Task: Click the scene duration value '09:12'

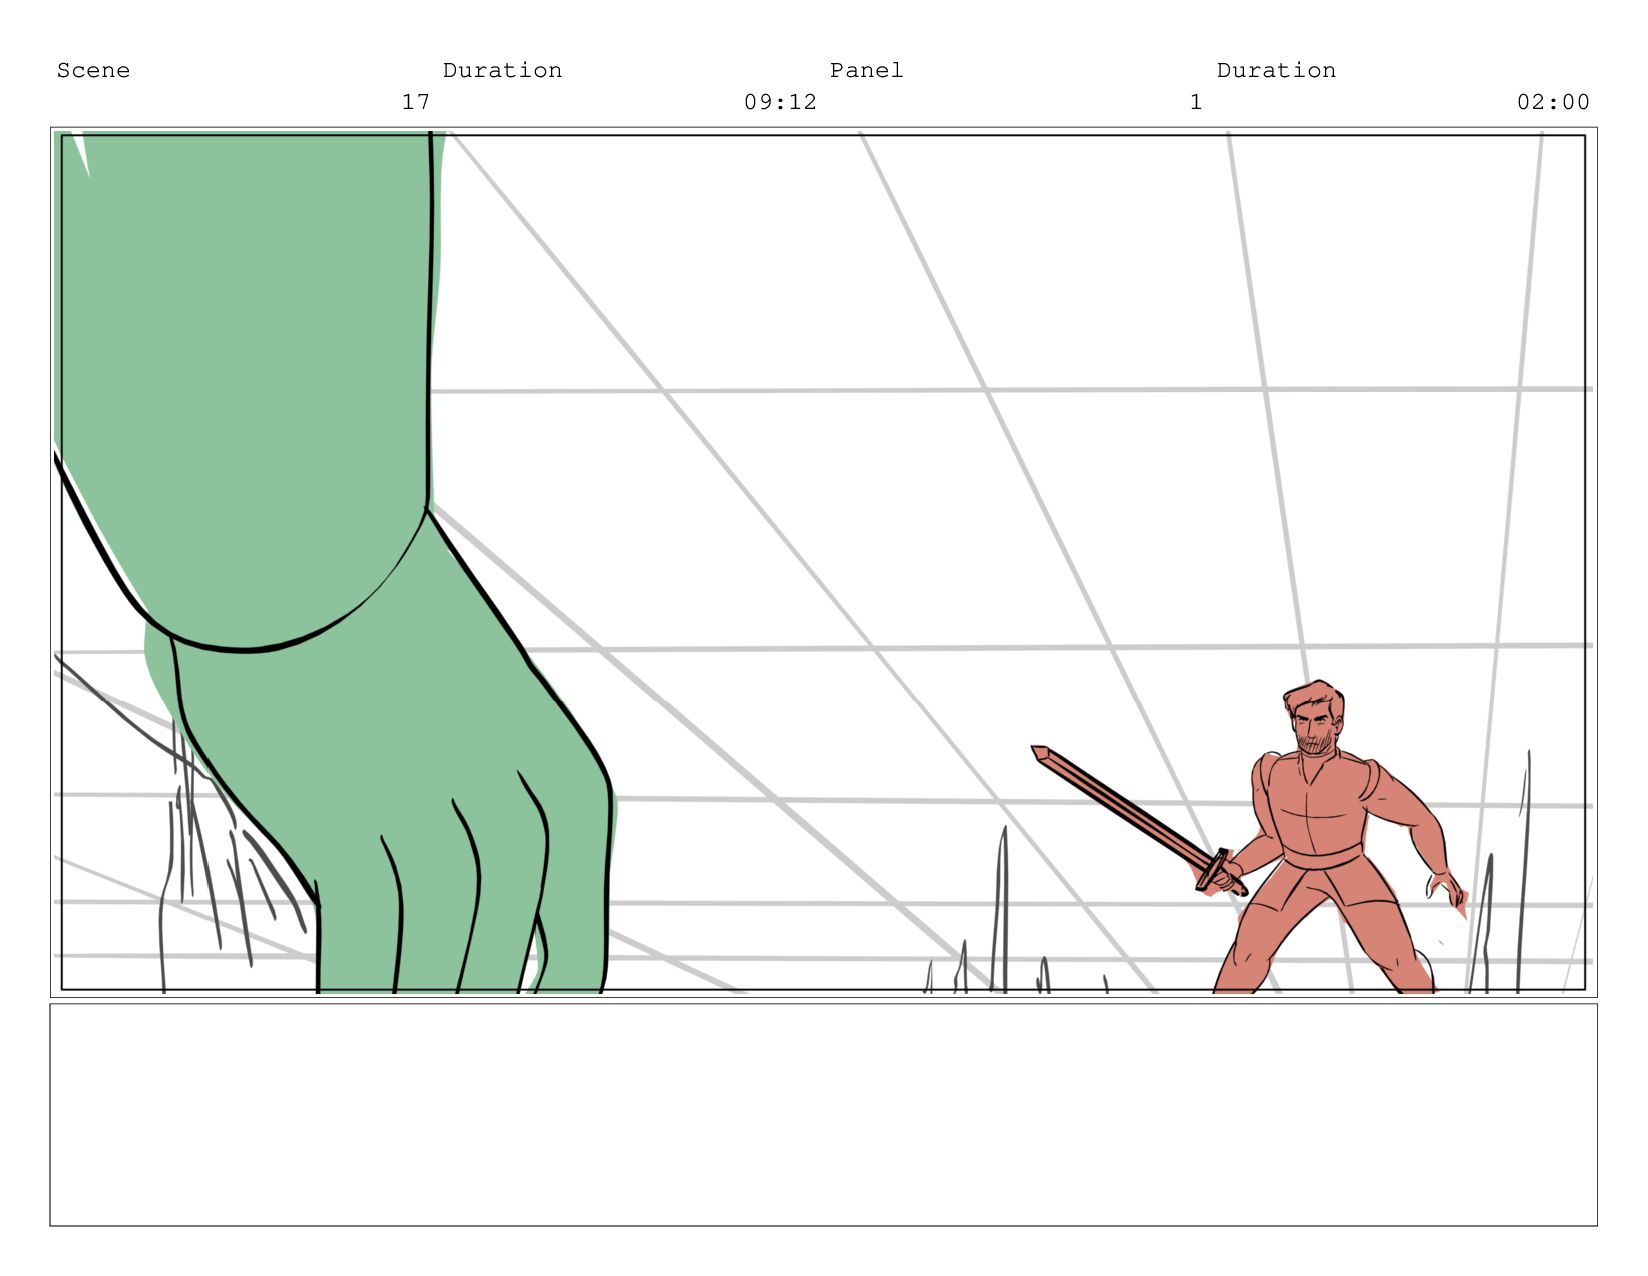Action: (x=780, y=102)
